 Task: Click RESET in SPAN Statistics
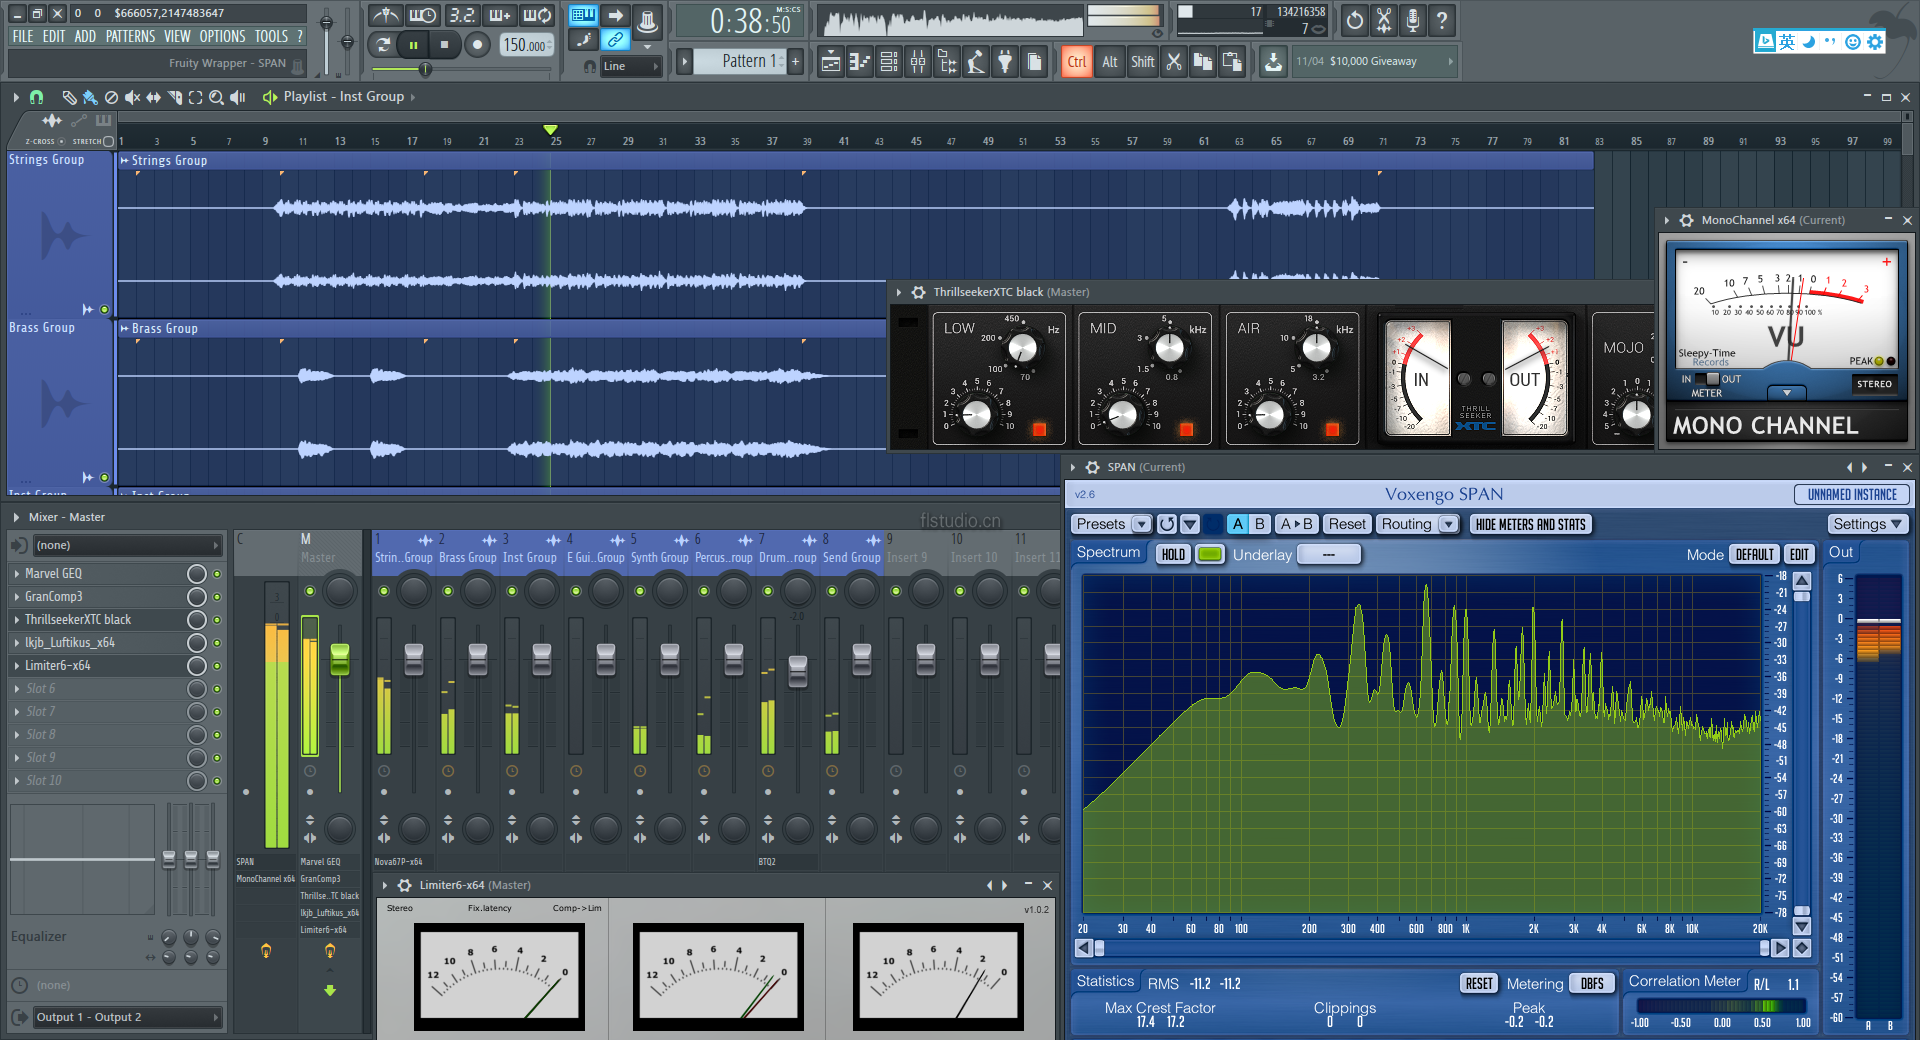coord(1479,983)
